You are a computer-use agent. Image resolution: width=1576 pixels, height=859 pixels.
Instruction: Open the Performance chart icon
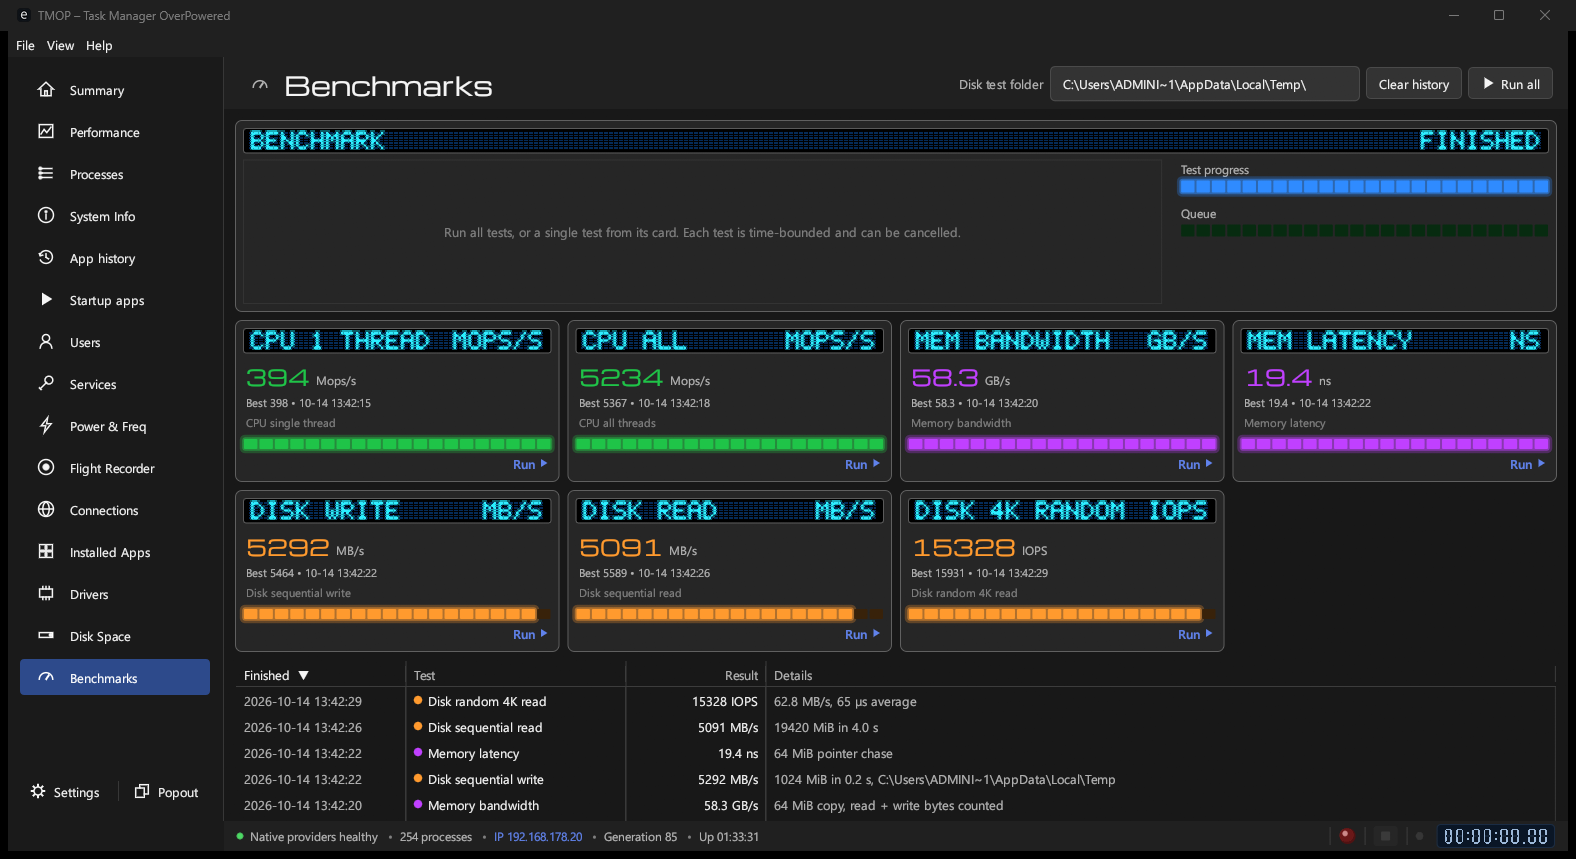(46, 132)
